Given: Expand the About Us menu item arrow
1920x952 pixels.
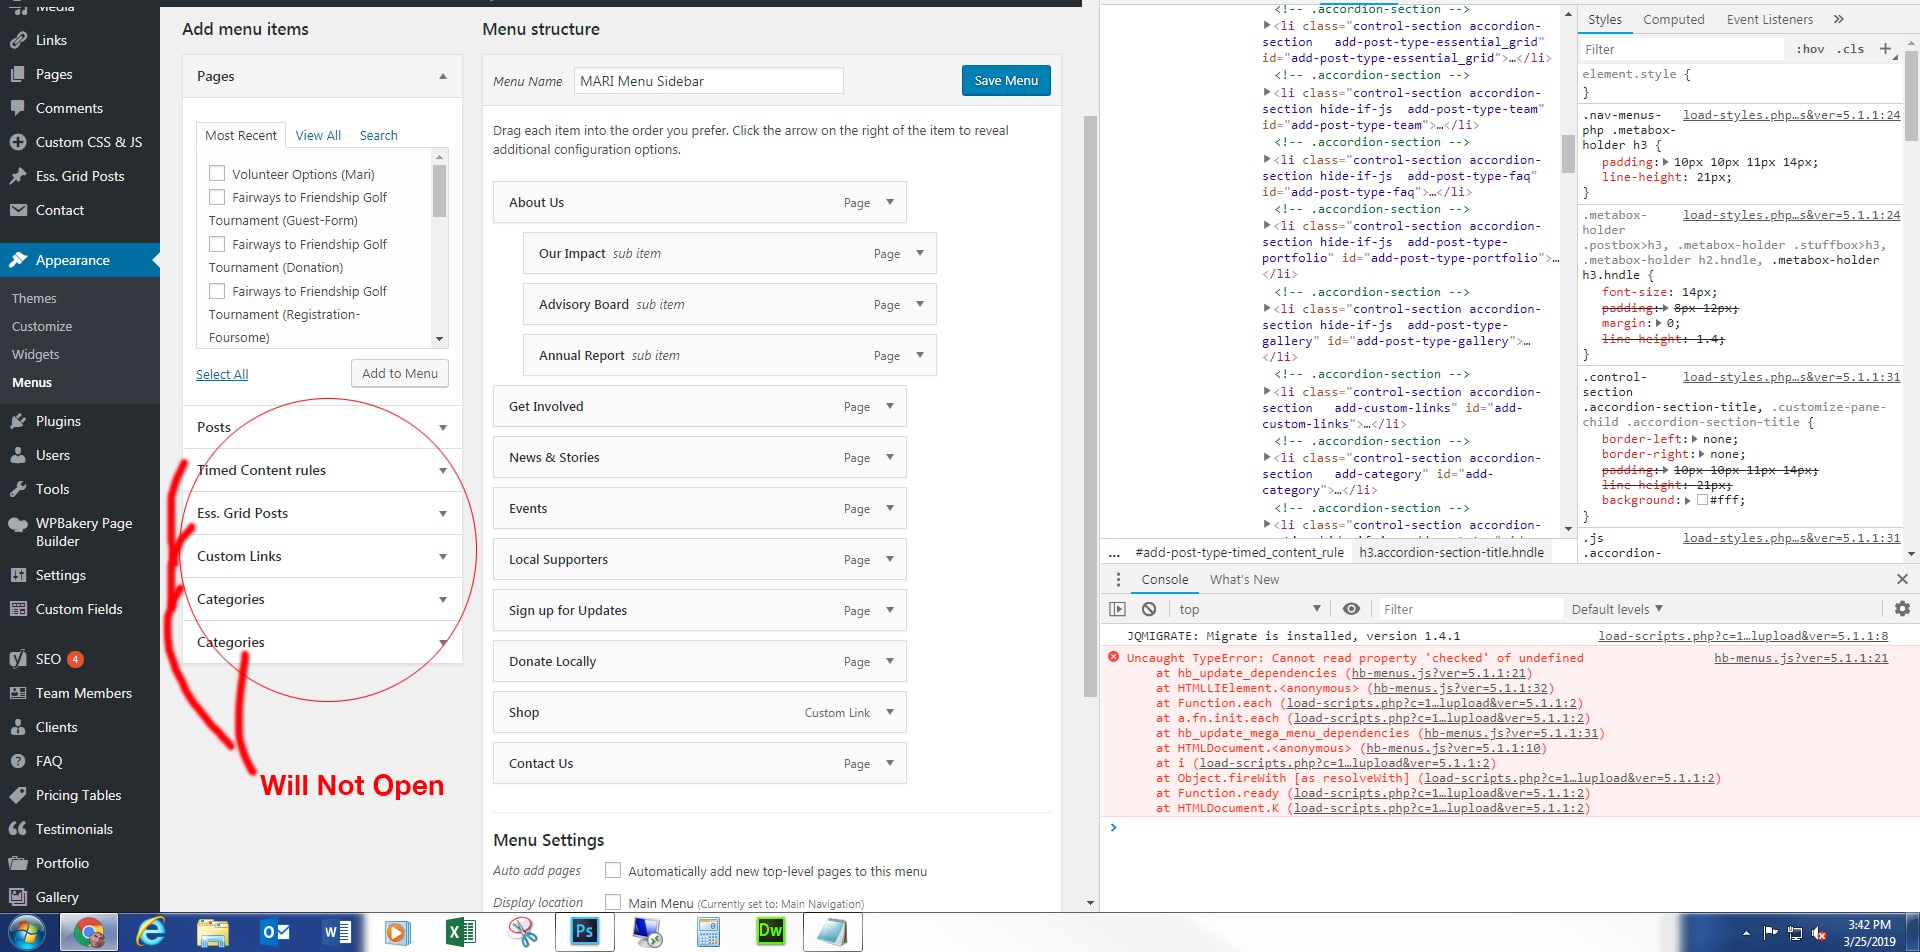Looking at the screenshot, I should 890,202.
